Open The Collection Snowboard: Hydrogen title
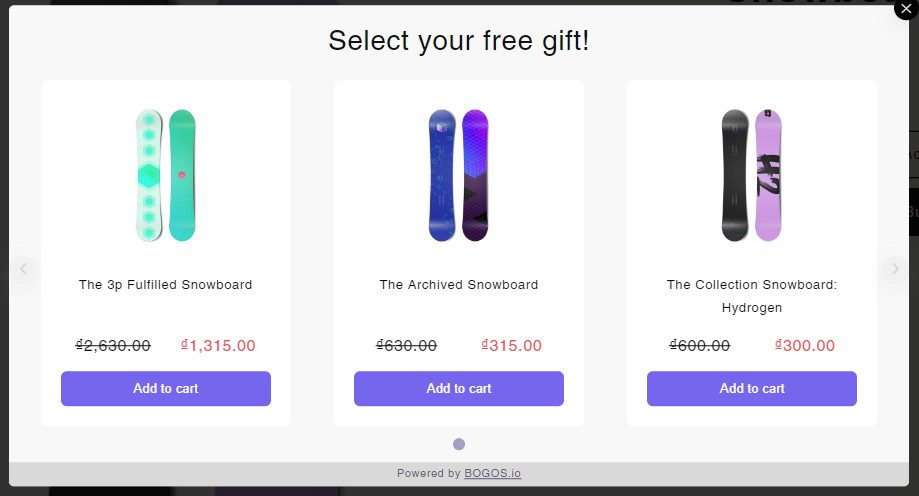The height and width of the screenshot is (496, 919). 752,296
